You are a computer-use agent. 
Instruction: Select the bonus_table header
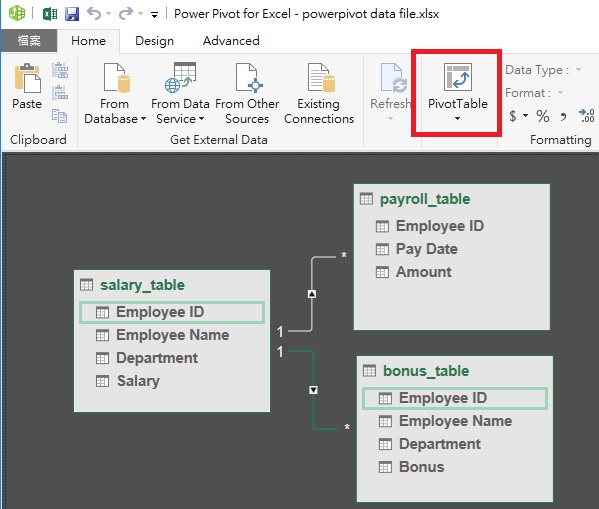pyautogui.click(x=426, y=371)
